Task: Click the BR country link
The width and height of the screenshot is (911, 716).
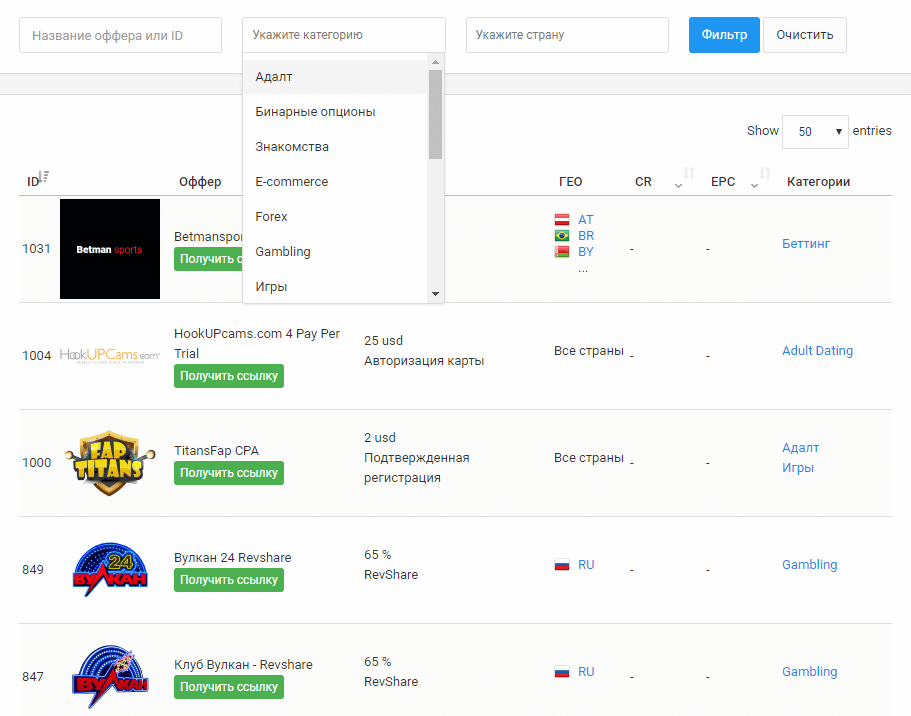Action: (586, 235)
